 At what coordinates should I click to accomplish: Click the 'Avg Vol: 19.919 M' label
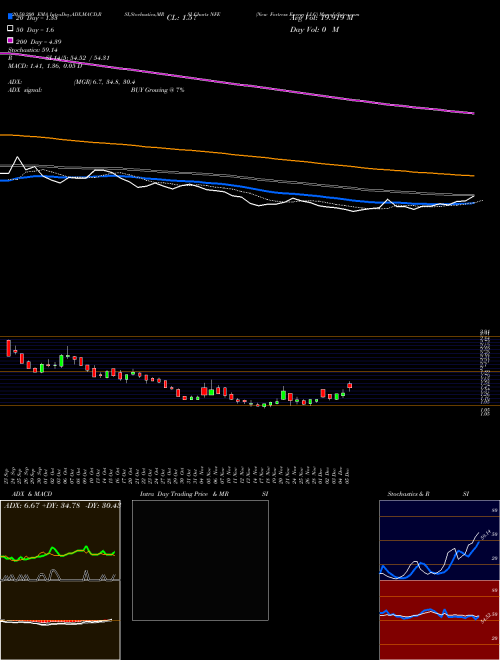321,18
